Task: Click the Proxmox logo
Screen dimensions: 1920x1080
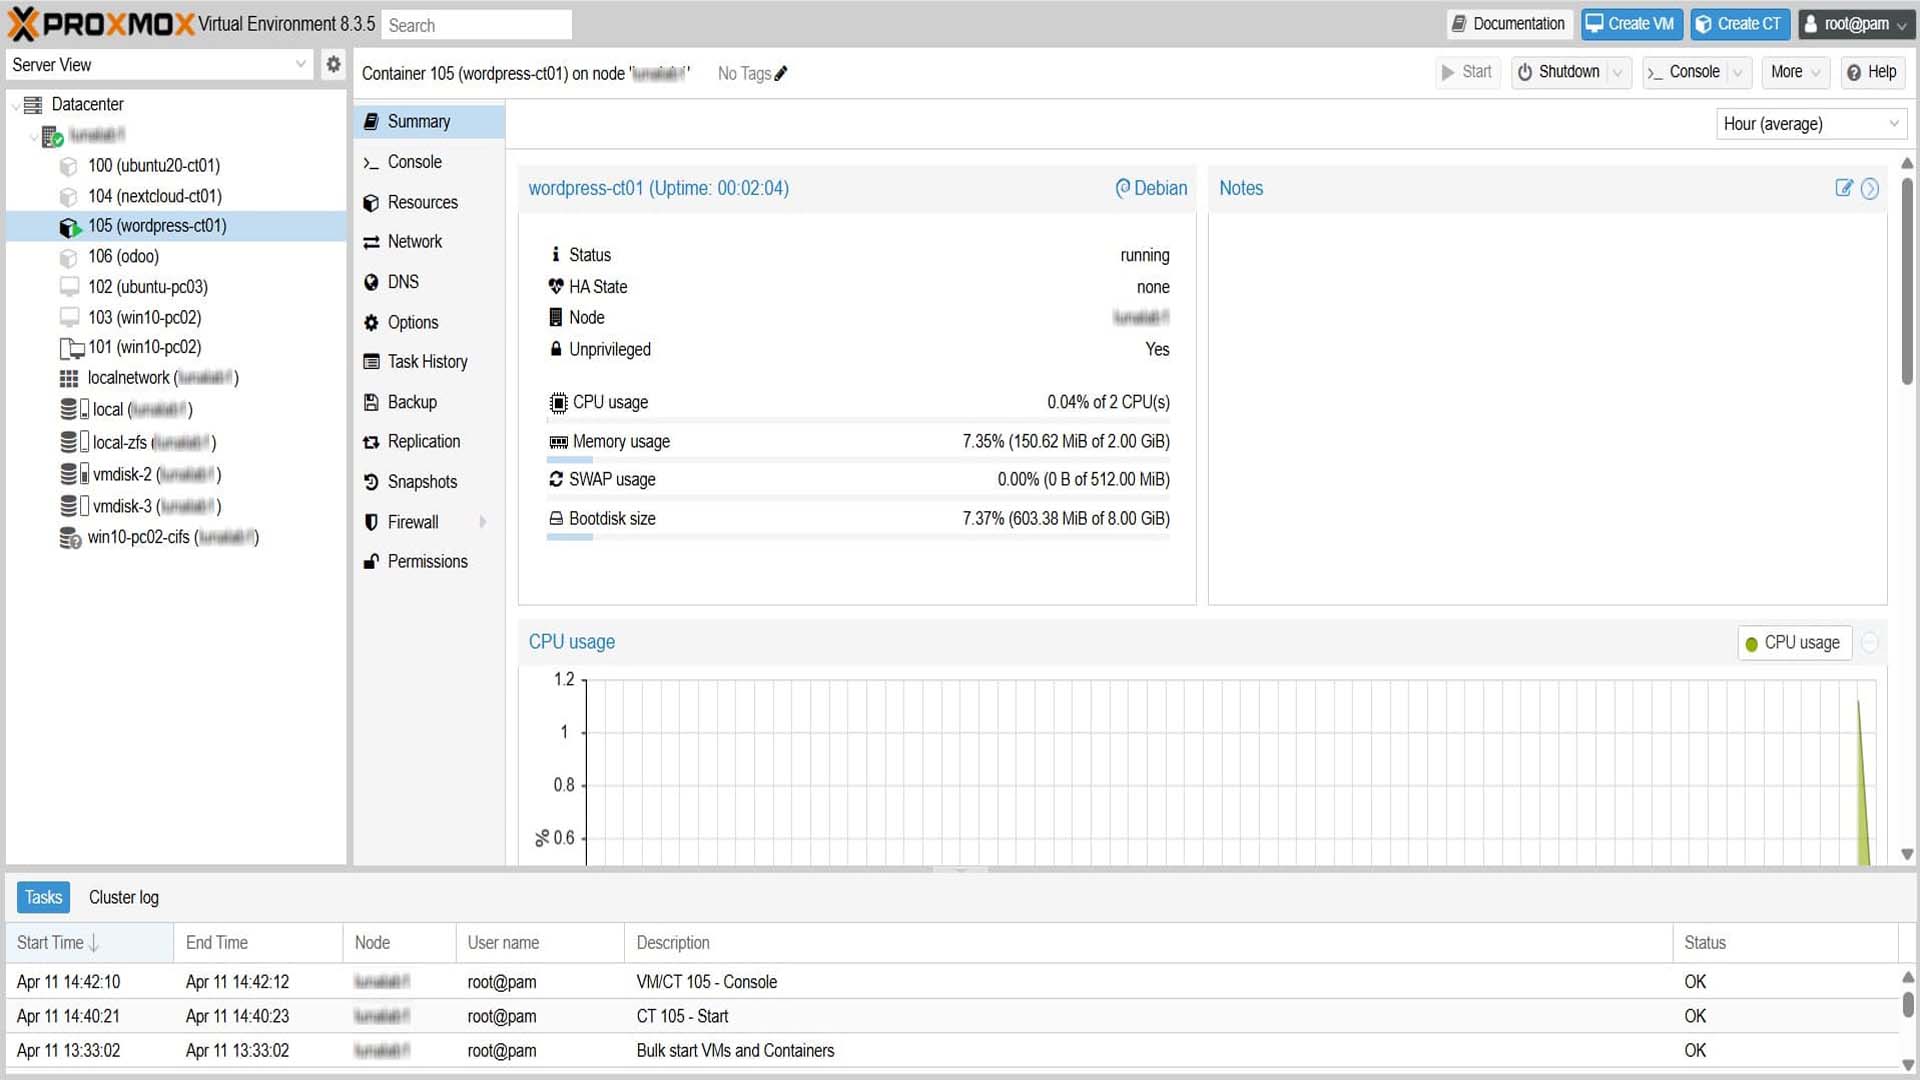Action: [x=101, y=23]
